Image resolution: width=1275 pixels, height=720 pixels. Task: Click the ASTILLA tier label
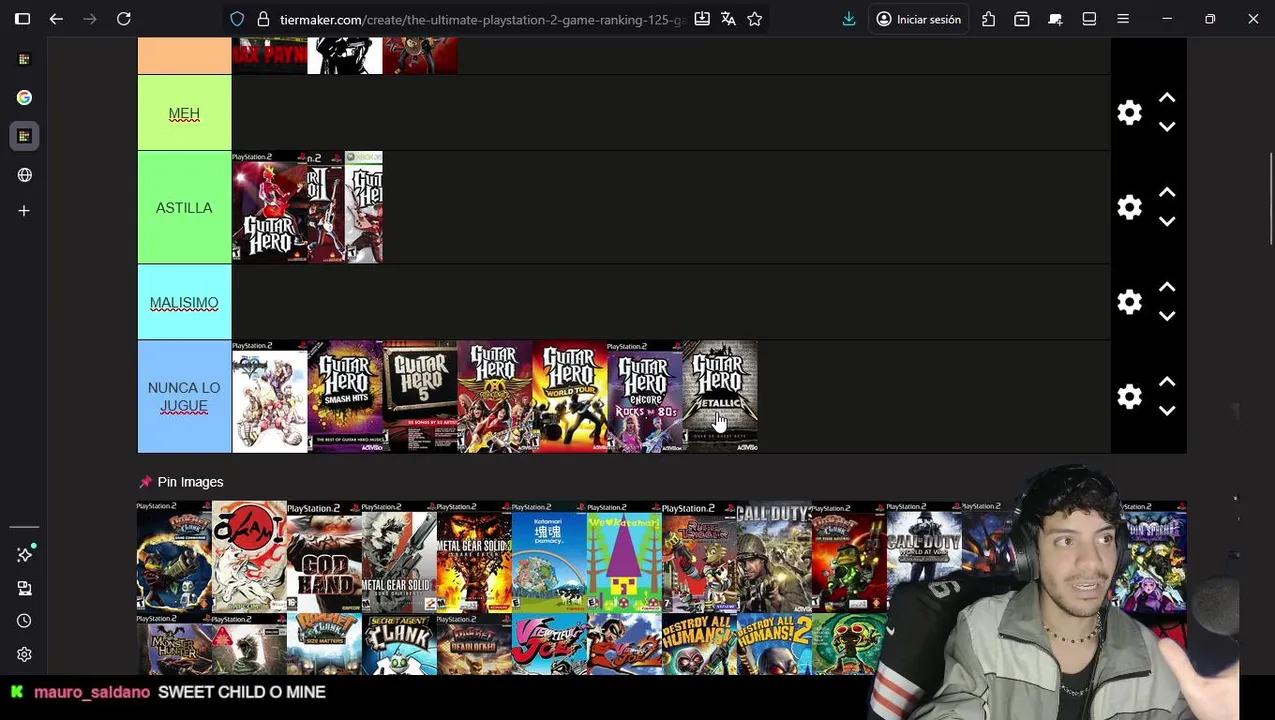(x=184, y=207)
